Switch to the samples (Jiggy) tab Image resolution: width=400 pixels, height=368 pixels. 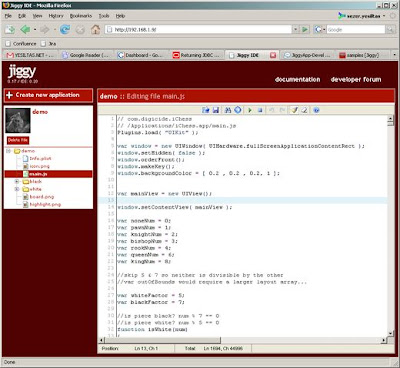[x=362, y=55]
